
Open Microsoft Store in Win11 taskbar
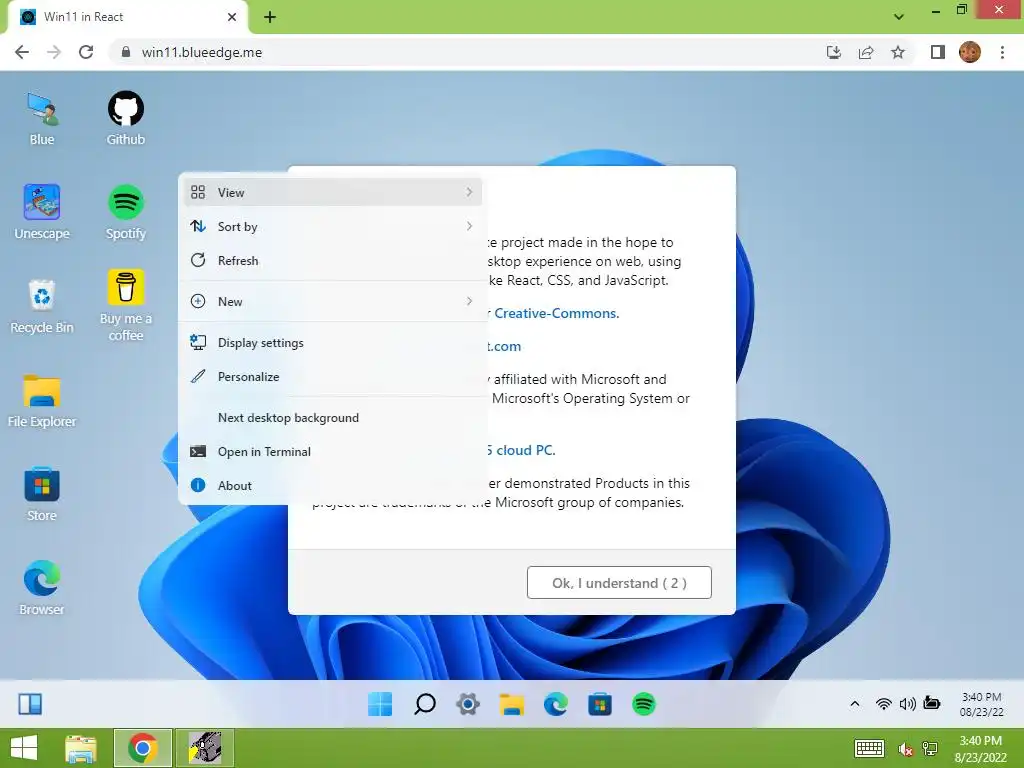600,704
